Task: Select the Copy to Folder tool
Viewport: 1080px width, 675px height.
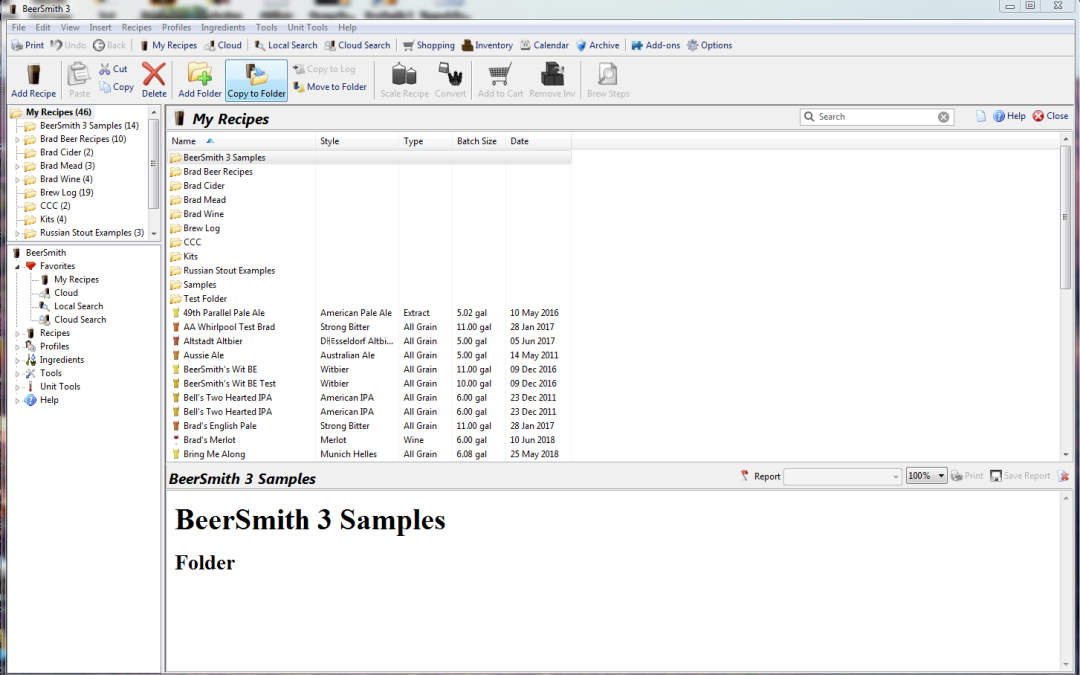Action: coord(256,80)
